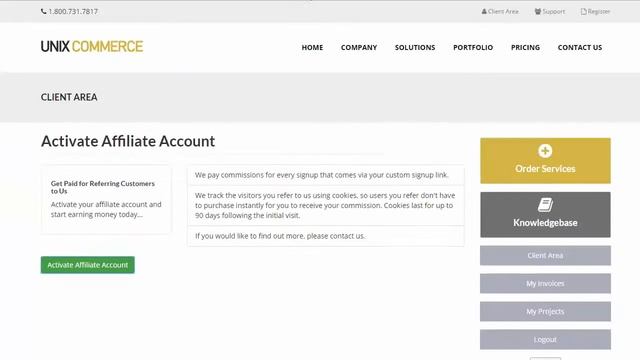Click the phone icon beside 1.800.731.7817
Image resolution: width=640 pixels, height=360 pixels.
pos(44,11)
